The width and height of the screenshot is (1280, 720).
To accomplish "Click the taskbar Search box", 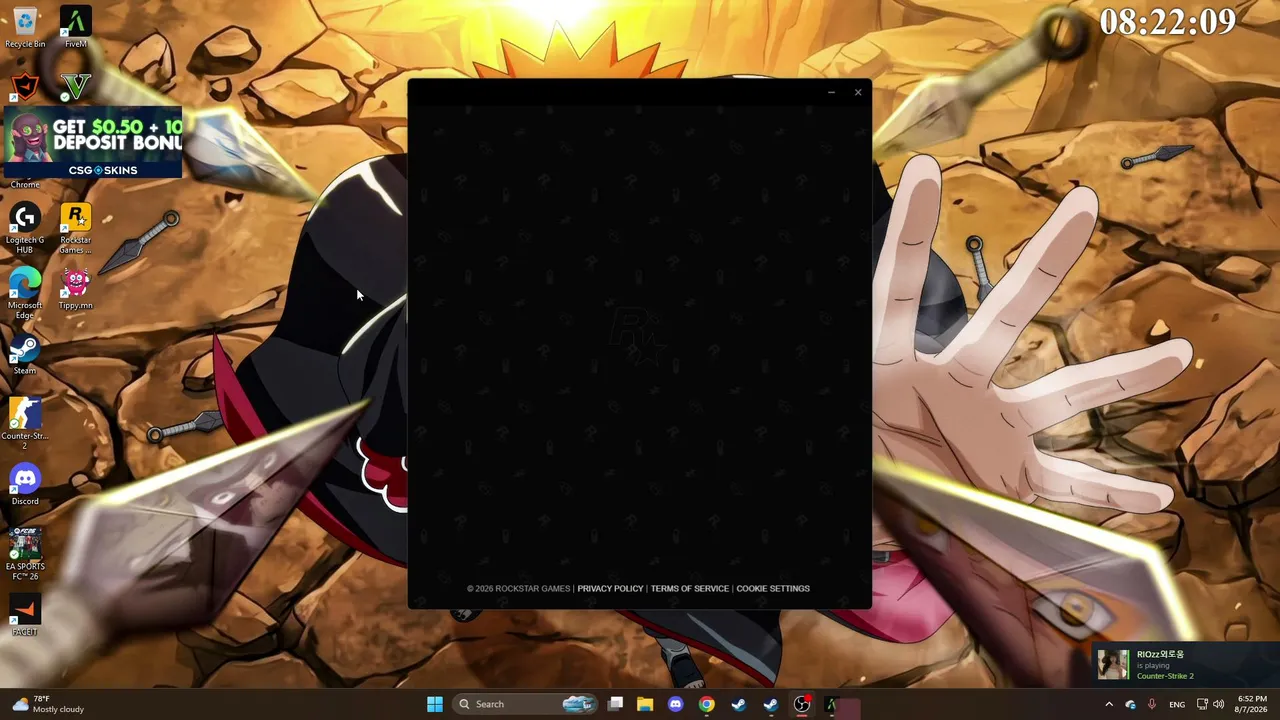I will (527, 704).
